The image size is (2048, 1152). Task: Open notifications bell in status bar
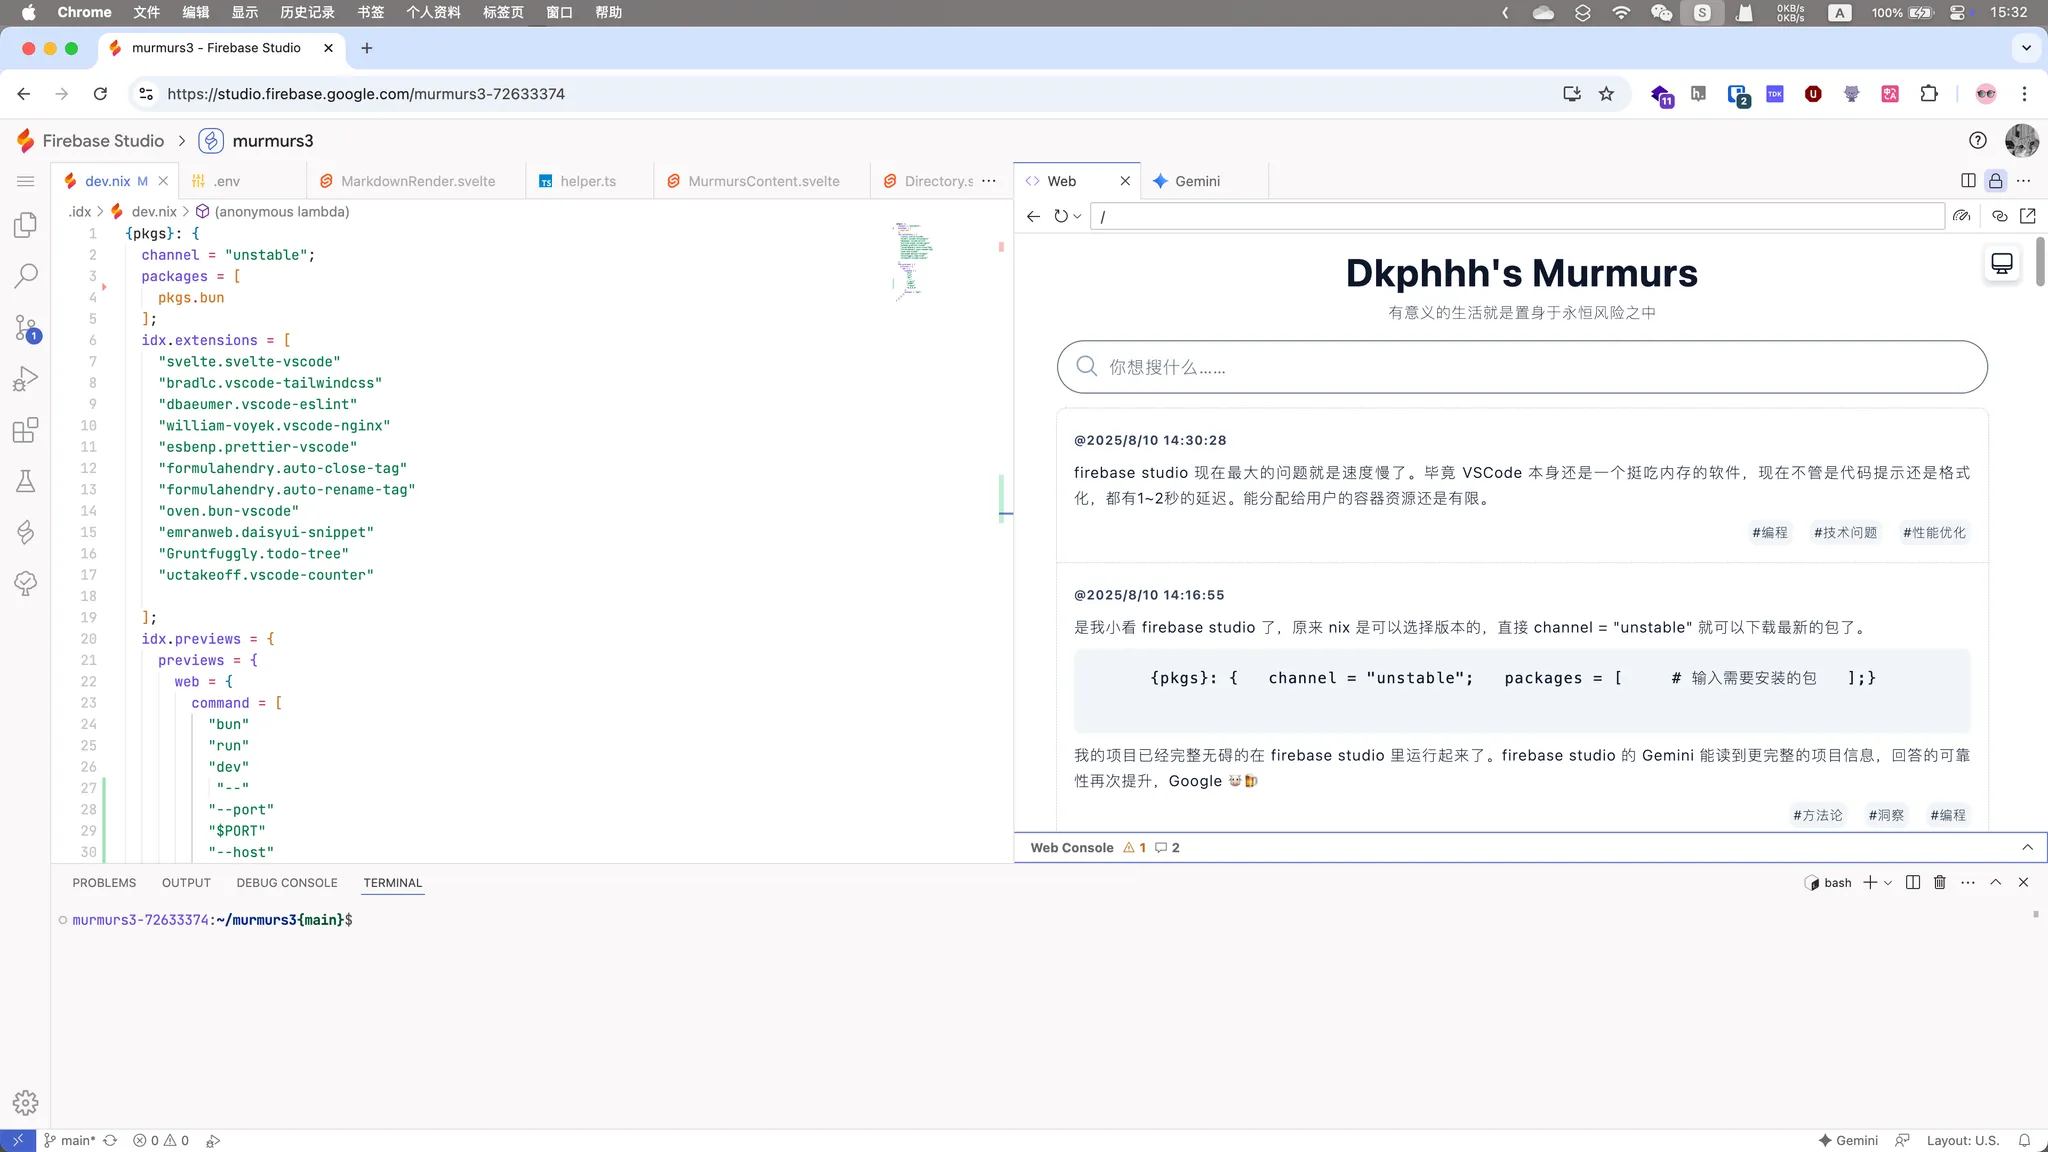2024,1140
